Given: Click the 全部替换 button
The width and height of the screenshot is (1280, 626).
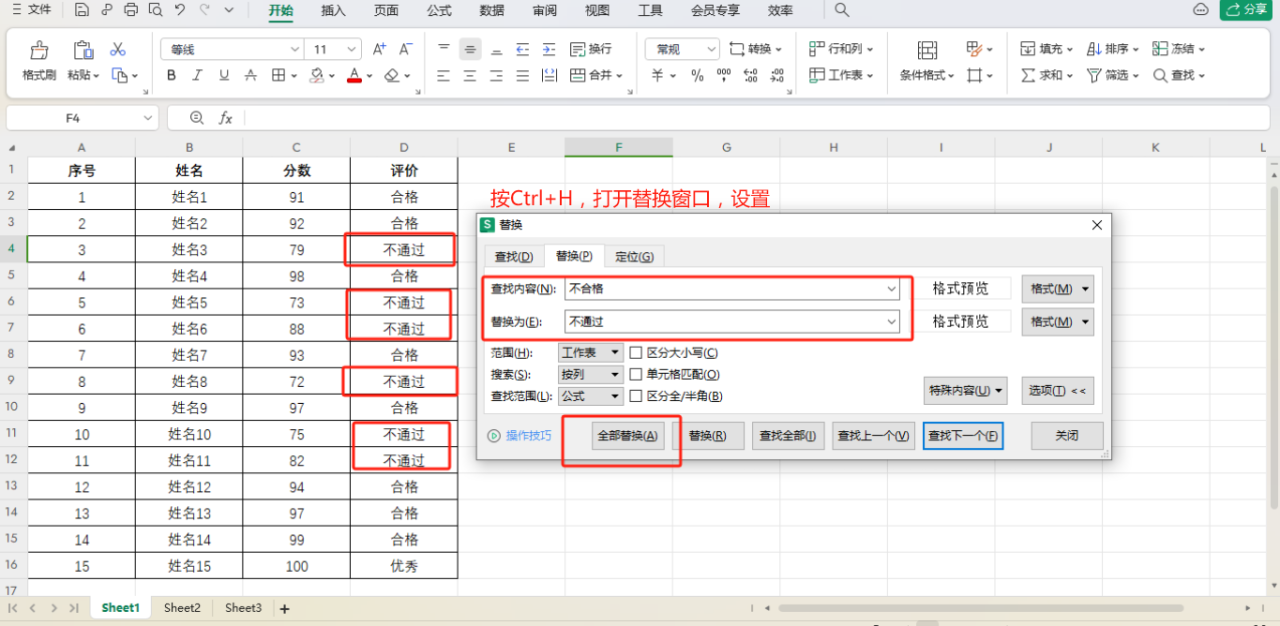Looking at the screenshot, I should (x=628, y=436).
